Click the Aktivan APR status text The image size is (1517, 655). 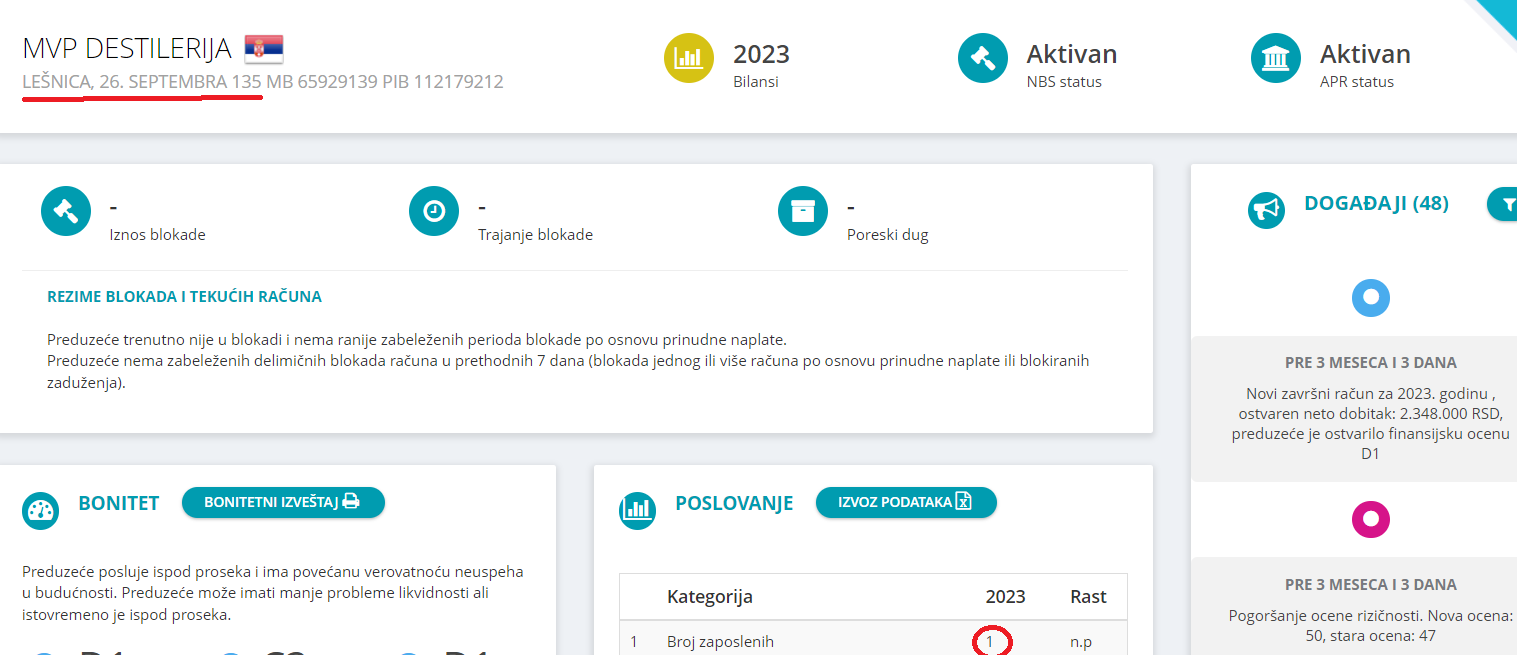(1365, 54)
